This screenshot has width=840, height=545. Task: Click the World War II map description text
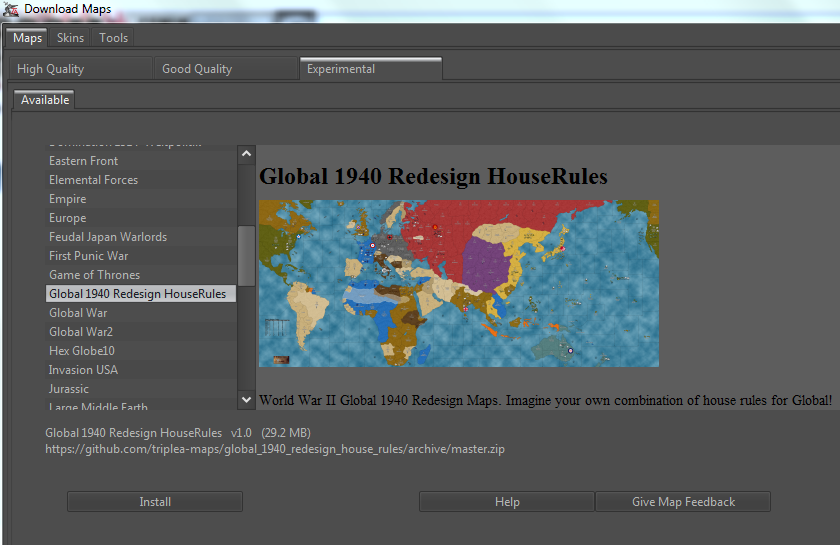click(545, 400)
